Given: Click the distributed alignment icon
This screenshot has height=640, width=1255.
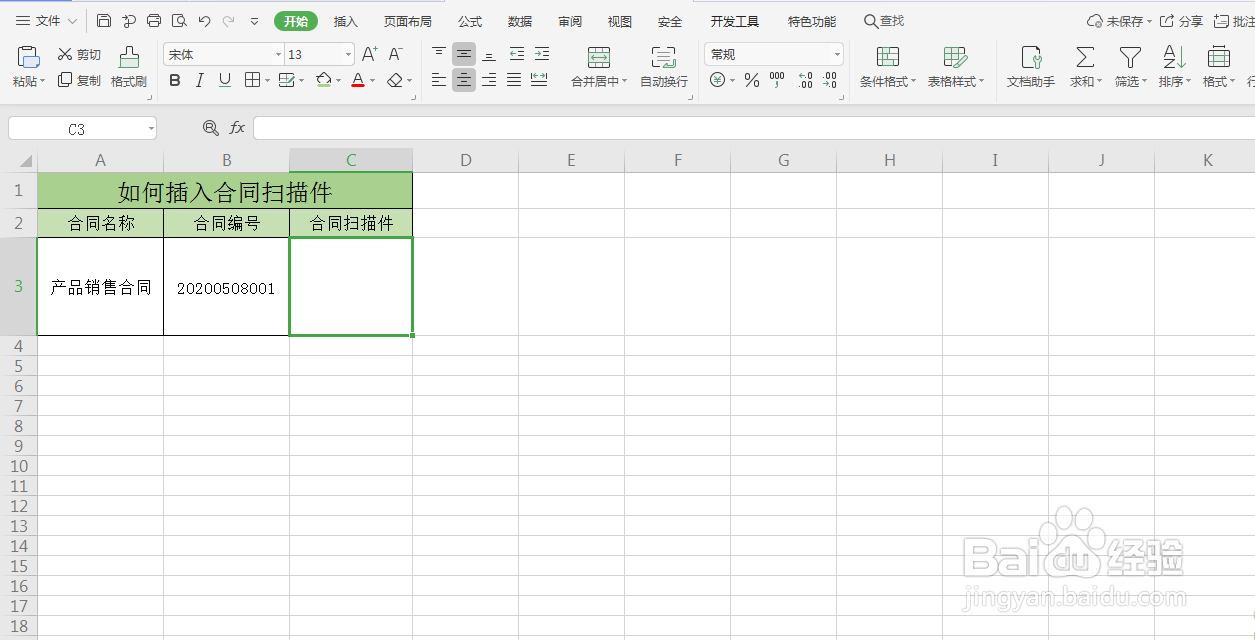Looking at the screenshot, I should click(x=539, y=80).
